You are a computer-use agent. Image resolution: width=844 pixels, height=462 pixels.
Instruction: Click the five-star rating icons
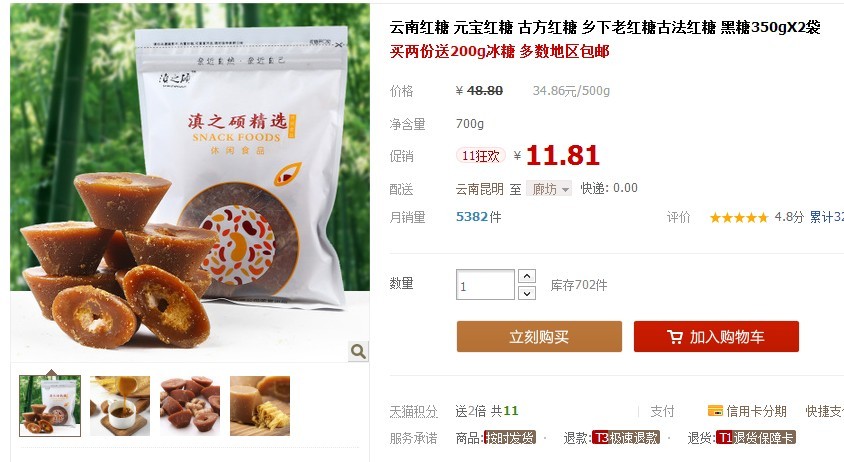point(738,218)
